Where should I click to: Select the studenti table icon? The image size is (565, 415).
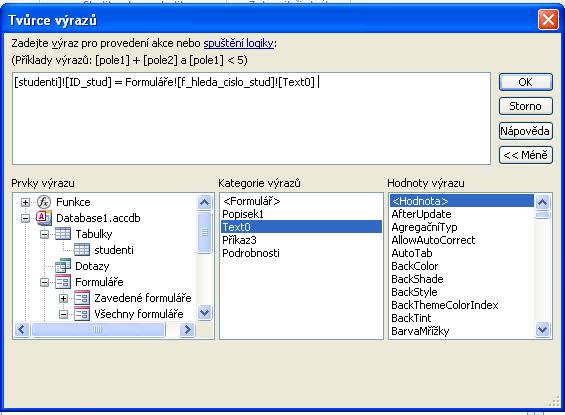pyautogui.click(x=82, y=250)
